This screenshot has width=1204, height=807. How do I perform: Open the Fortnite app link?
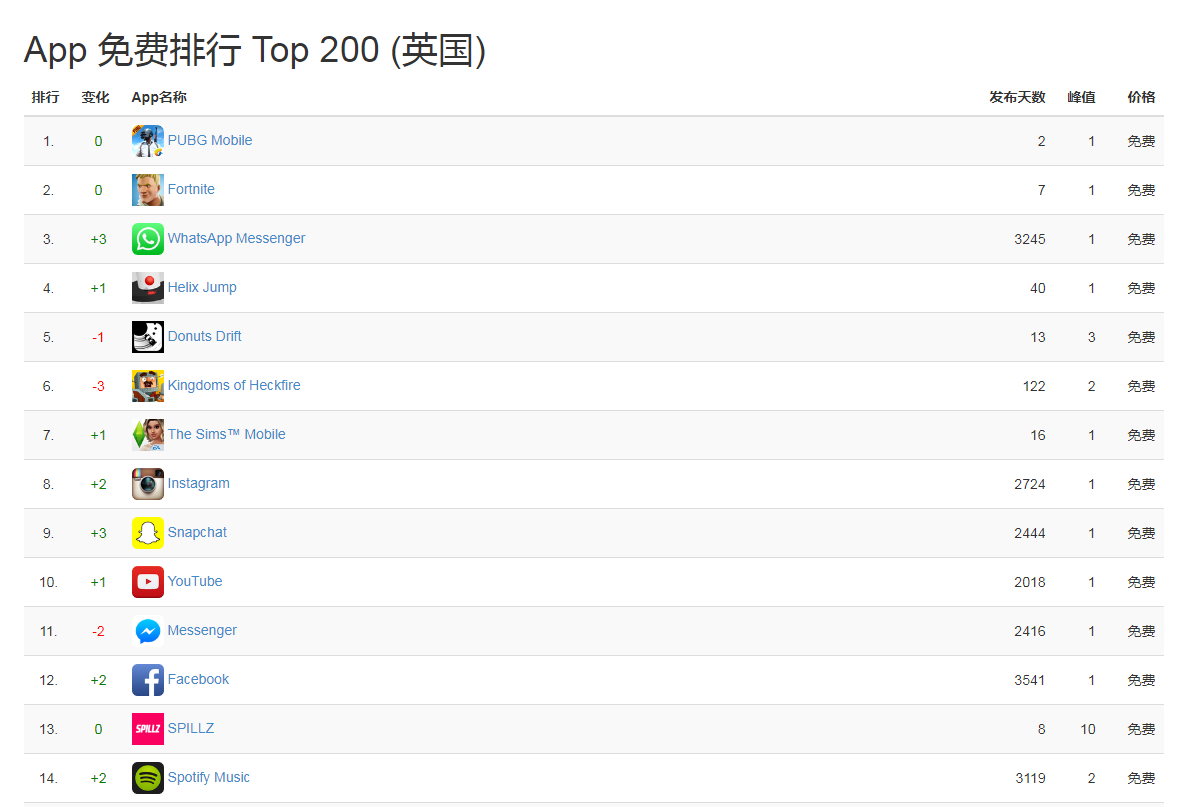pos(191,189)
